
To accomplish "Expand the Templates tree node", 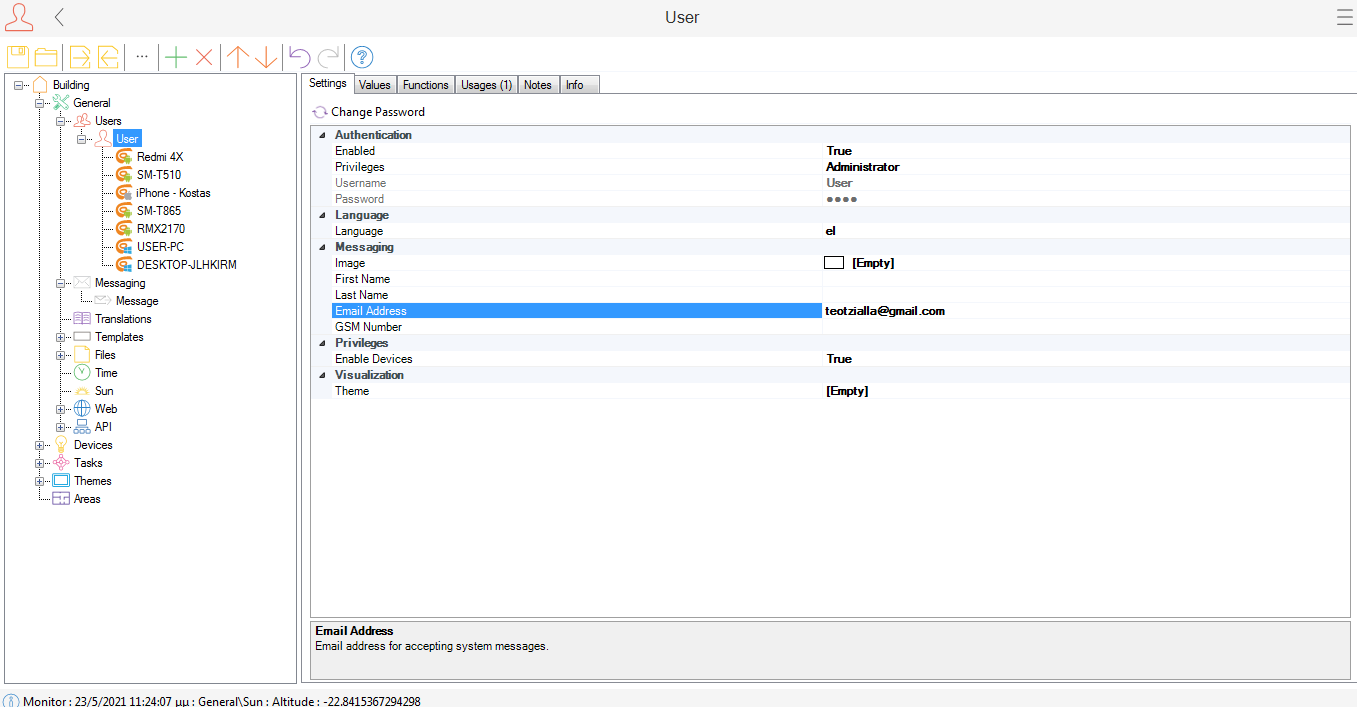I will tap(61, 337).
